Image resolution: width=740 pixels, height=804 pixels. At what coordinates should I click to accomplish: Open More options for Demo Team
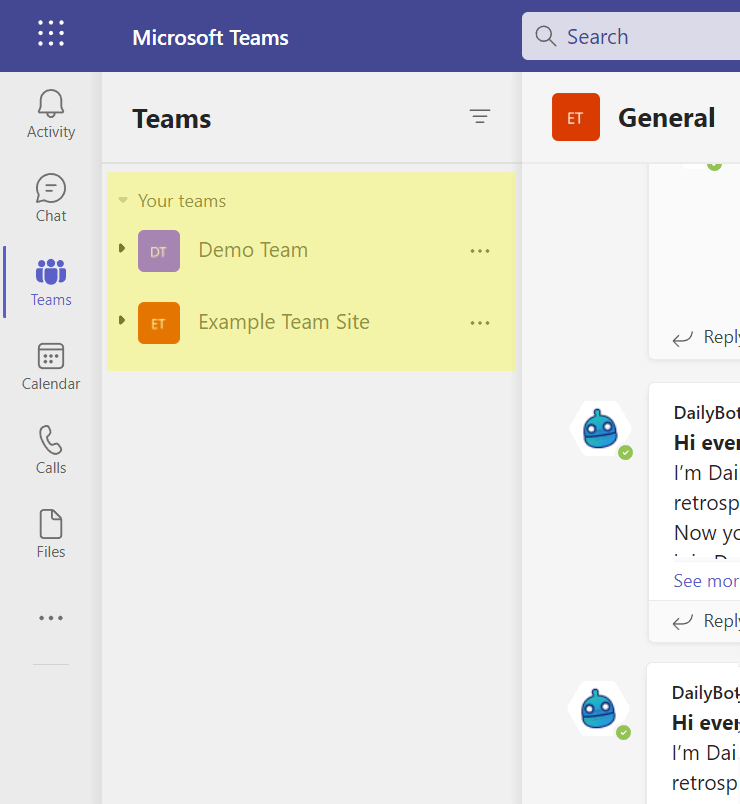coord(480,251)
